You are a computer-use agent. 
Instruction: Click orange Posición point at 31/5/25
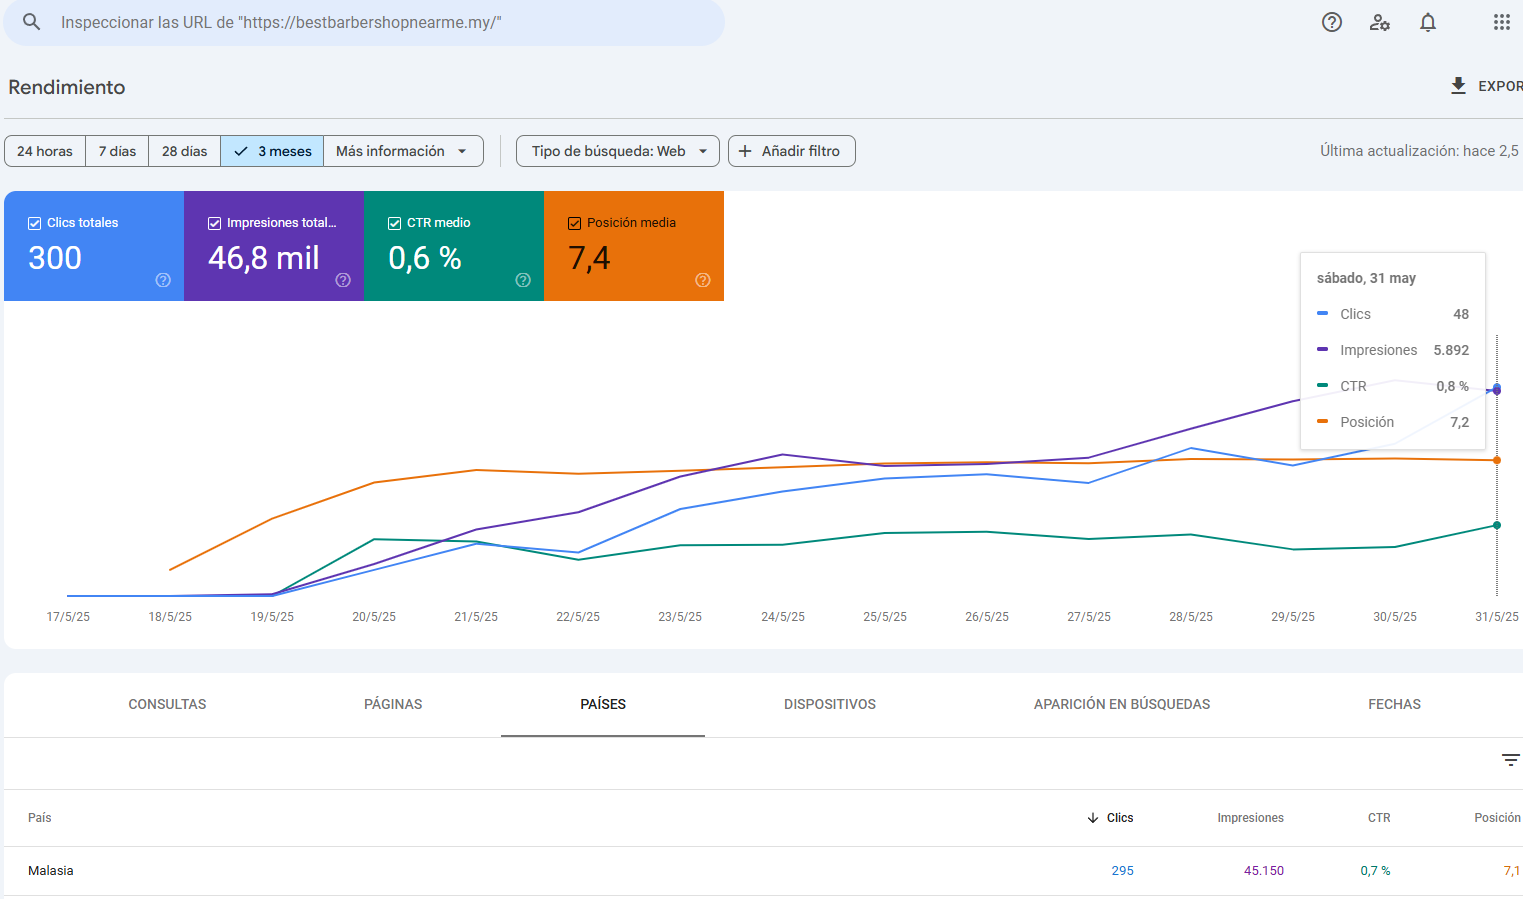click(1497, 460)
